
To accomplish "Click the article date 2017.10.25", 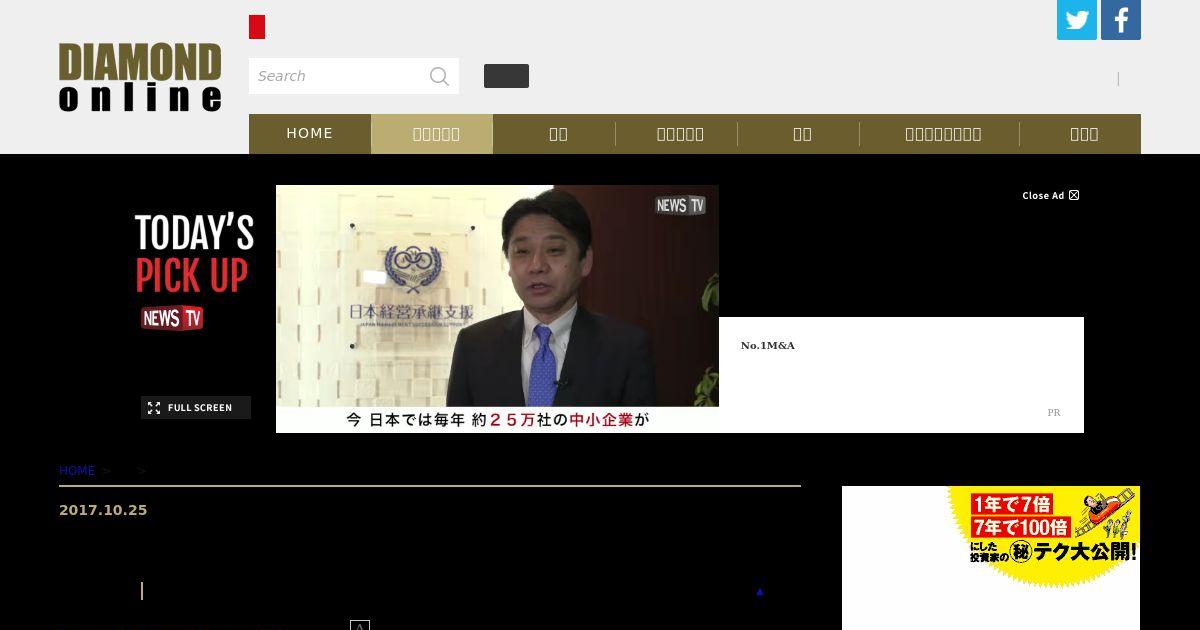I will [x=103, y=510].
